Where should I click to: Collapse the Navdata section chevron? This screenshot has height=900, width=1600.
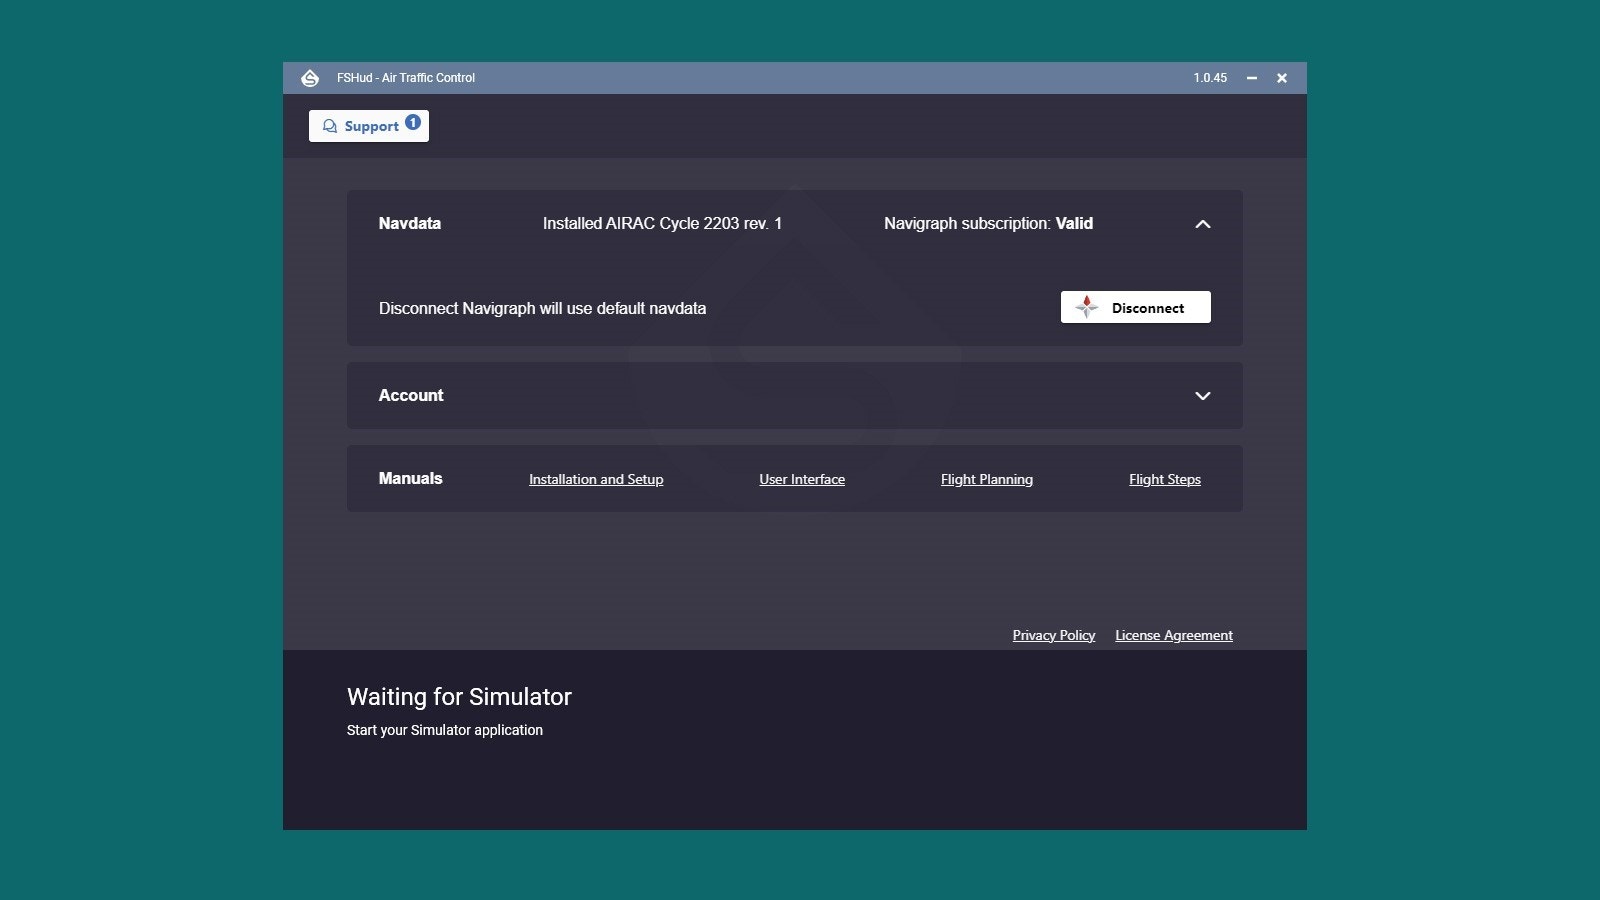[1202, 224]
